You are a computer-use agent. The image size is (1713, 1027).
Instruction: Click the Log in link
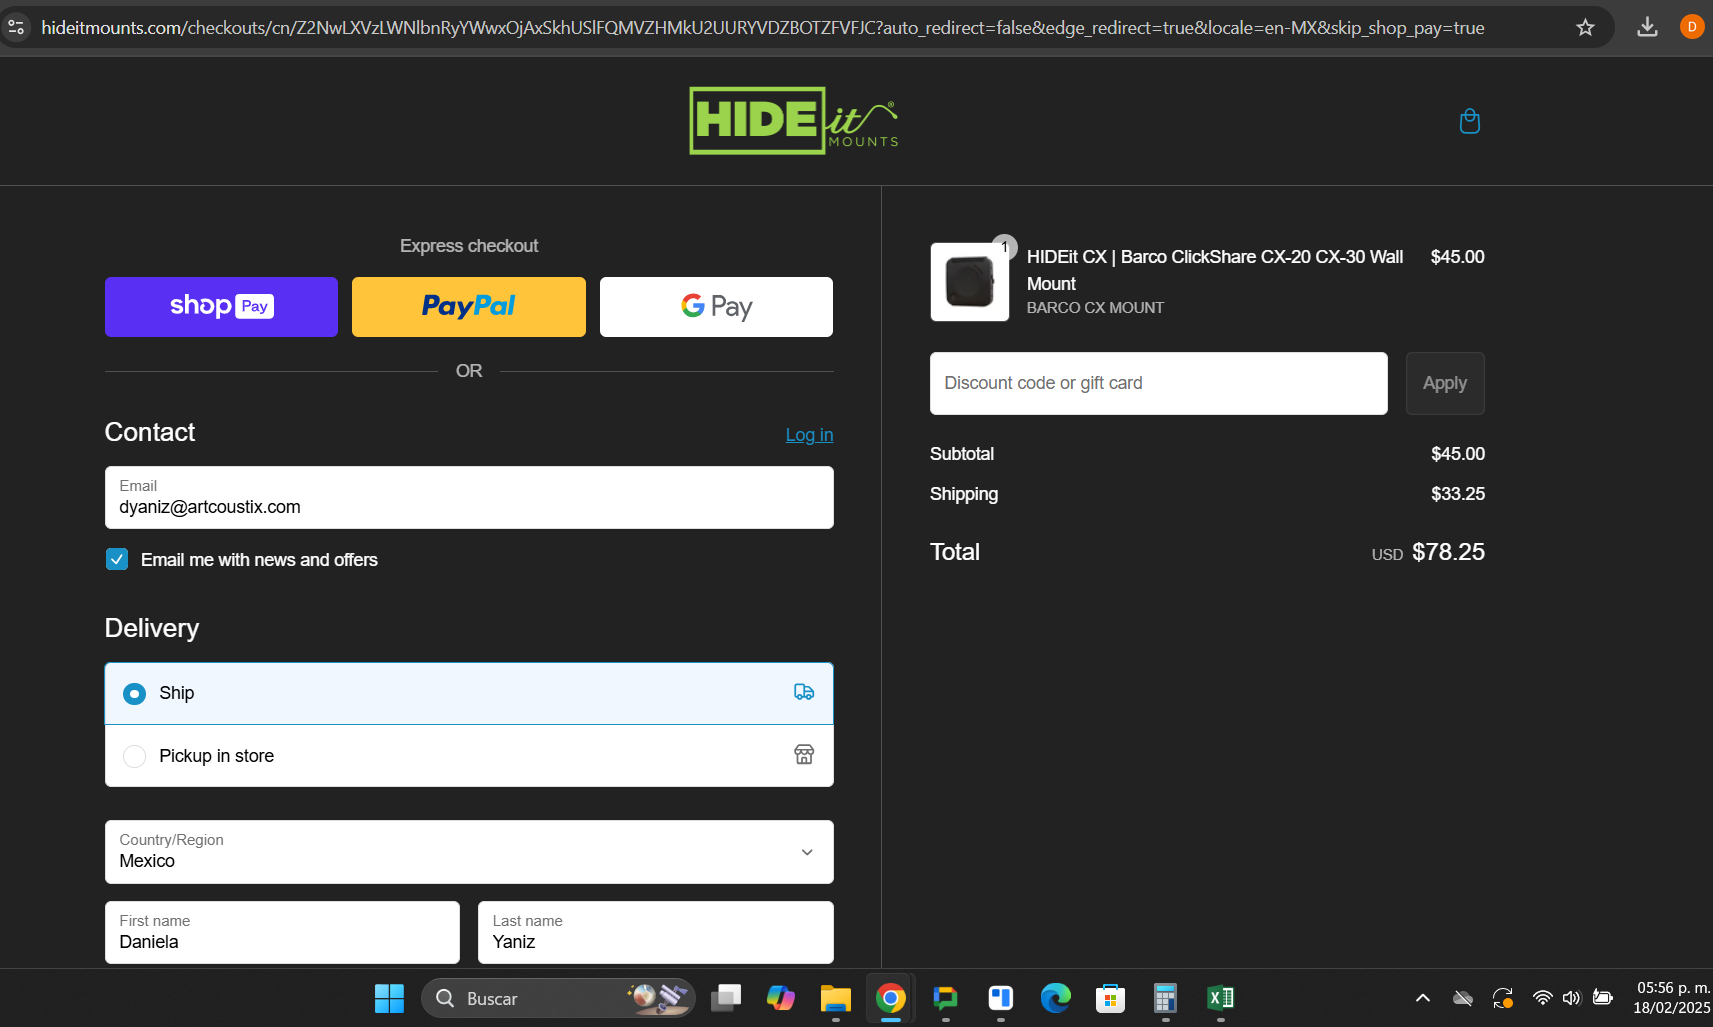click(809, 435)
